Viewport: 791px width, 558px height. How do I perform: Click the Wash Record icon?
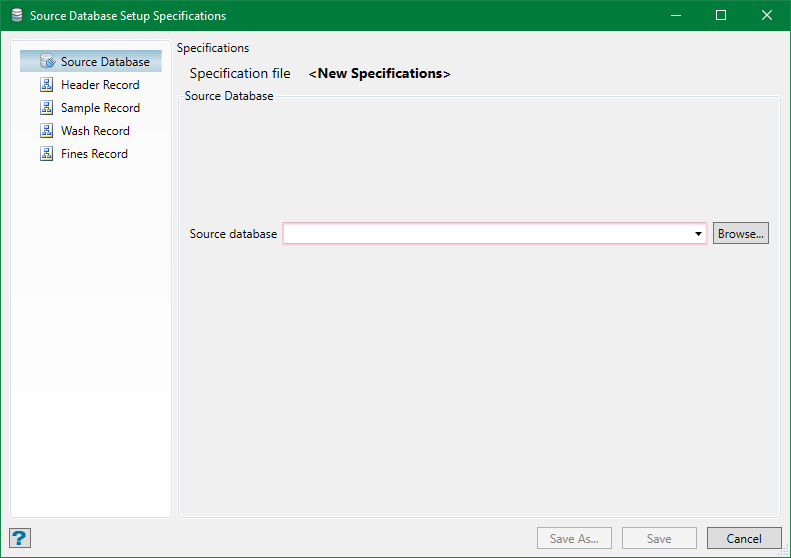(46, 131)
